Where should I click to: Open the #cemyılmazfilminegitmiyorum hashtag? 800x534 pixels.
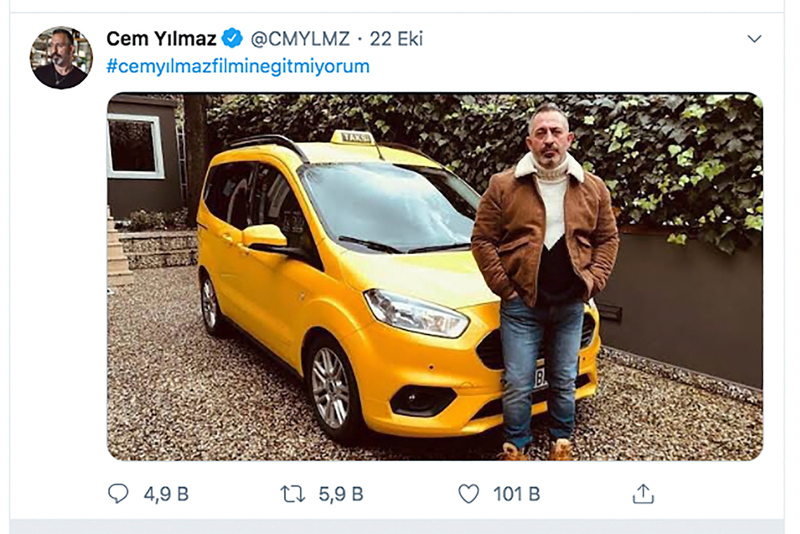[238, 66]
